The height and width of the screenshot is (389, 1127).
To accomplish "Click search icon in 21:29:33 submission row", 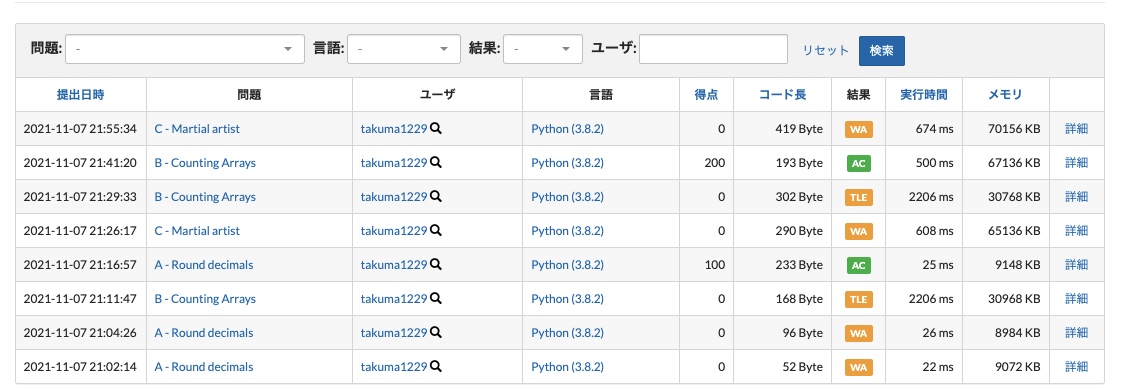I will click(436, 196).
